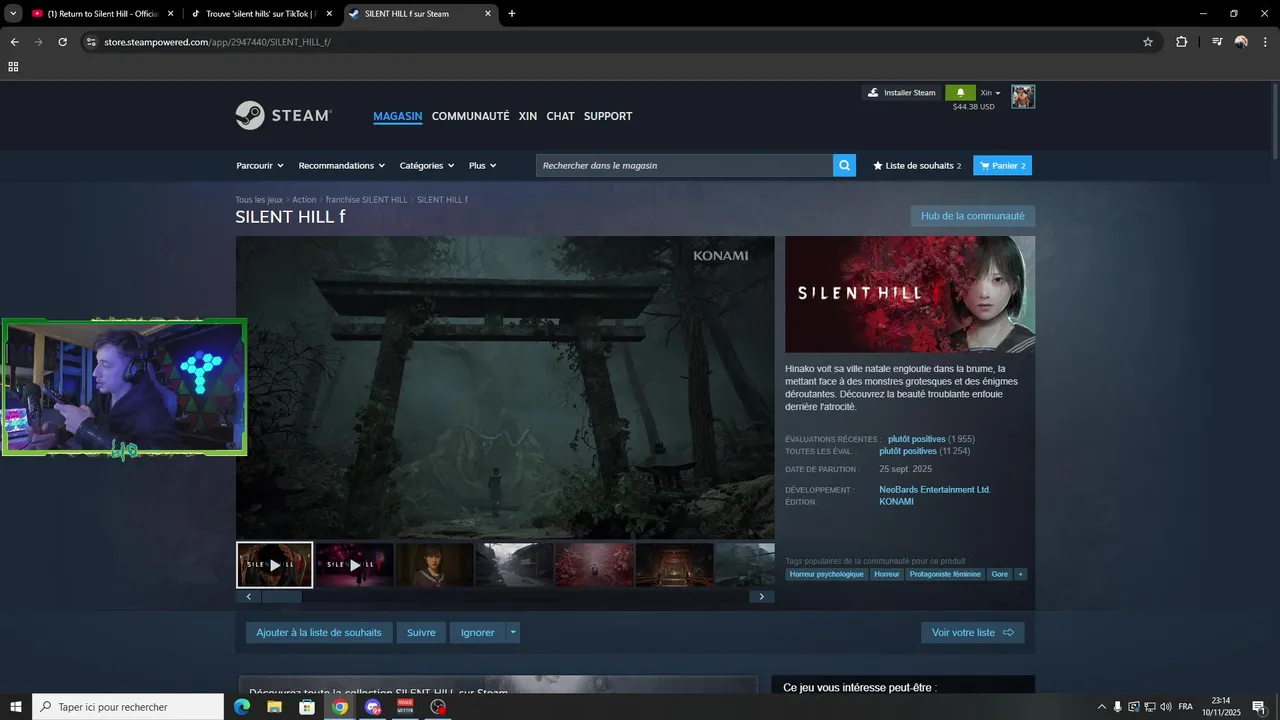The height and width of the screenshot is (720, 1280).
Task: Click the Suivre button
Action: click(x=421, y=632)
